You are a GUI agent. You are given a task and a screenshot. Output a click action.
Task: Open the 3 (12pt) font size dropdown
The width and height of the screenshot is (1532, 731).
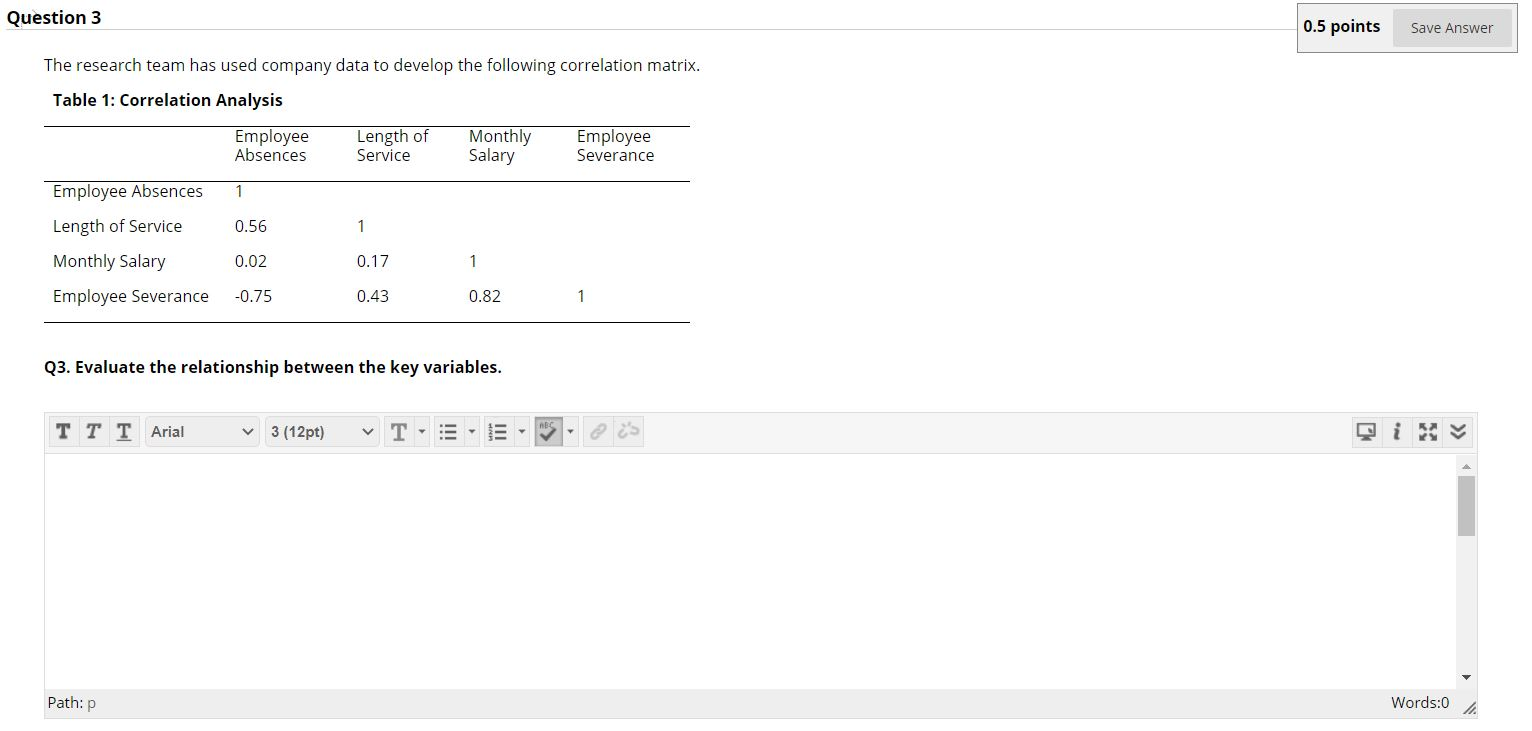point(322,432)
